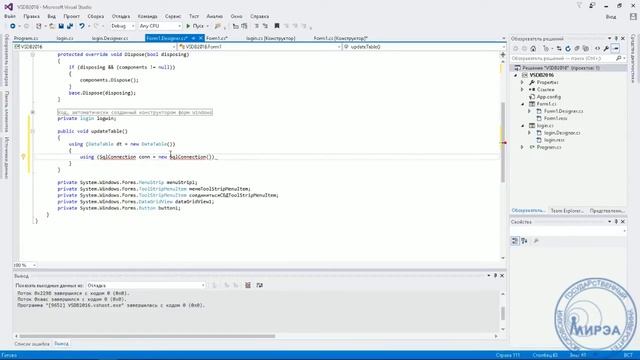Expand the Program.cs node
Image resolution: width=640 pixels, height=360 pixels.
522,147
